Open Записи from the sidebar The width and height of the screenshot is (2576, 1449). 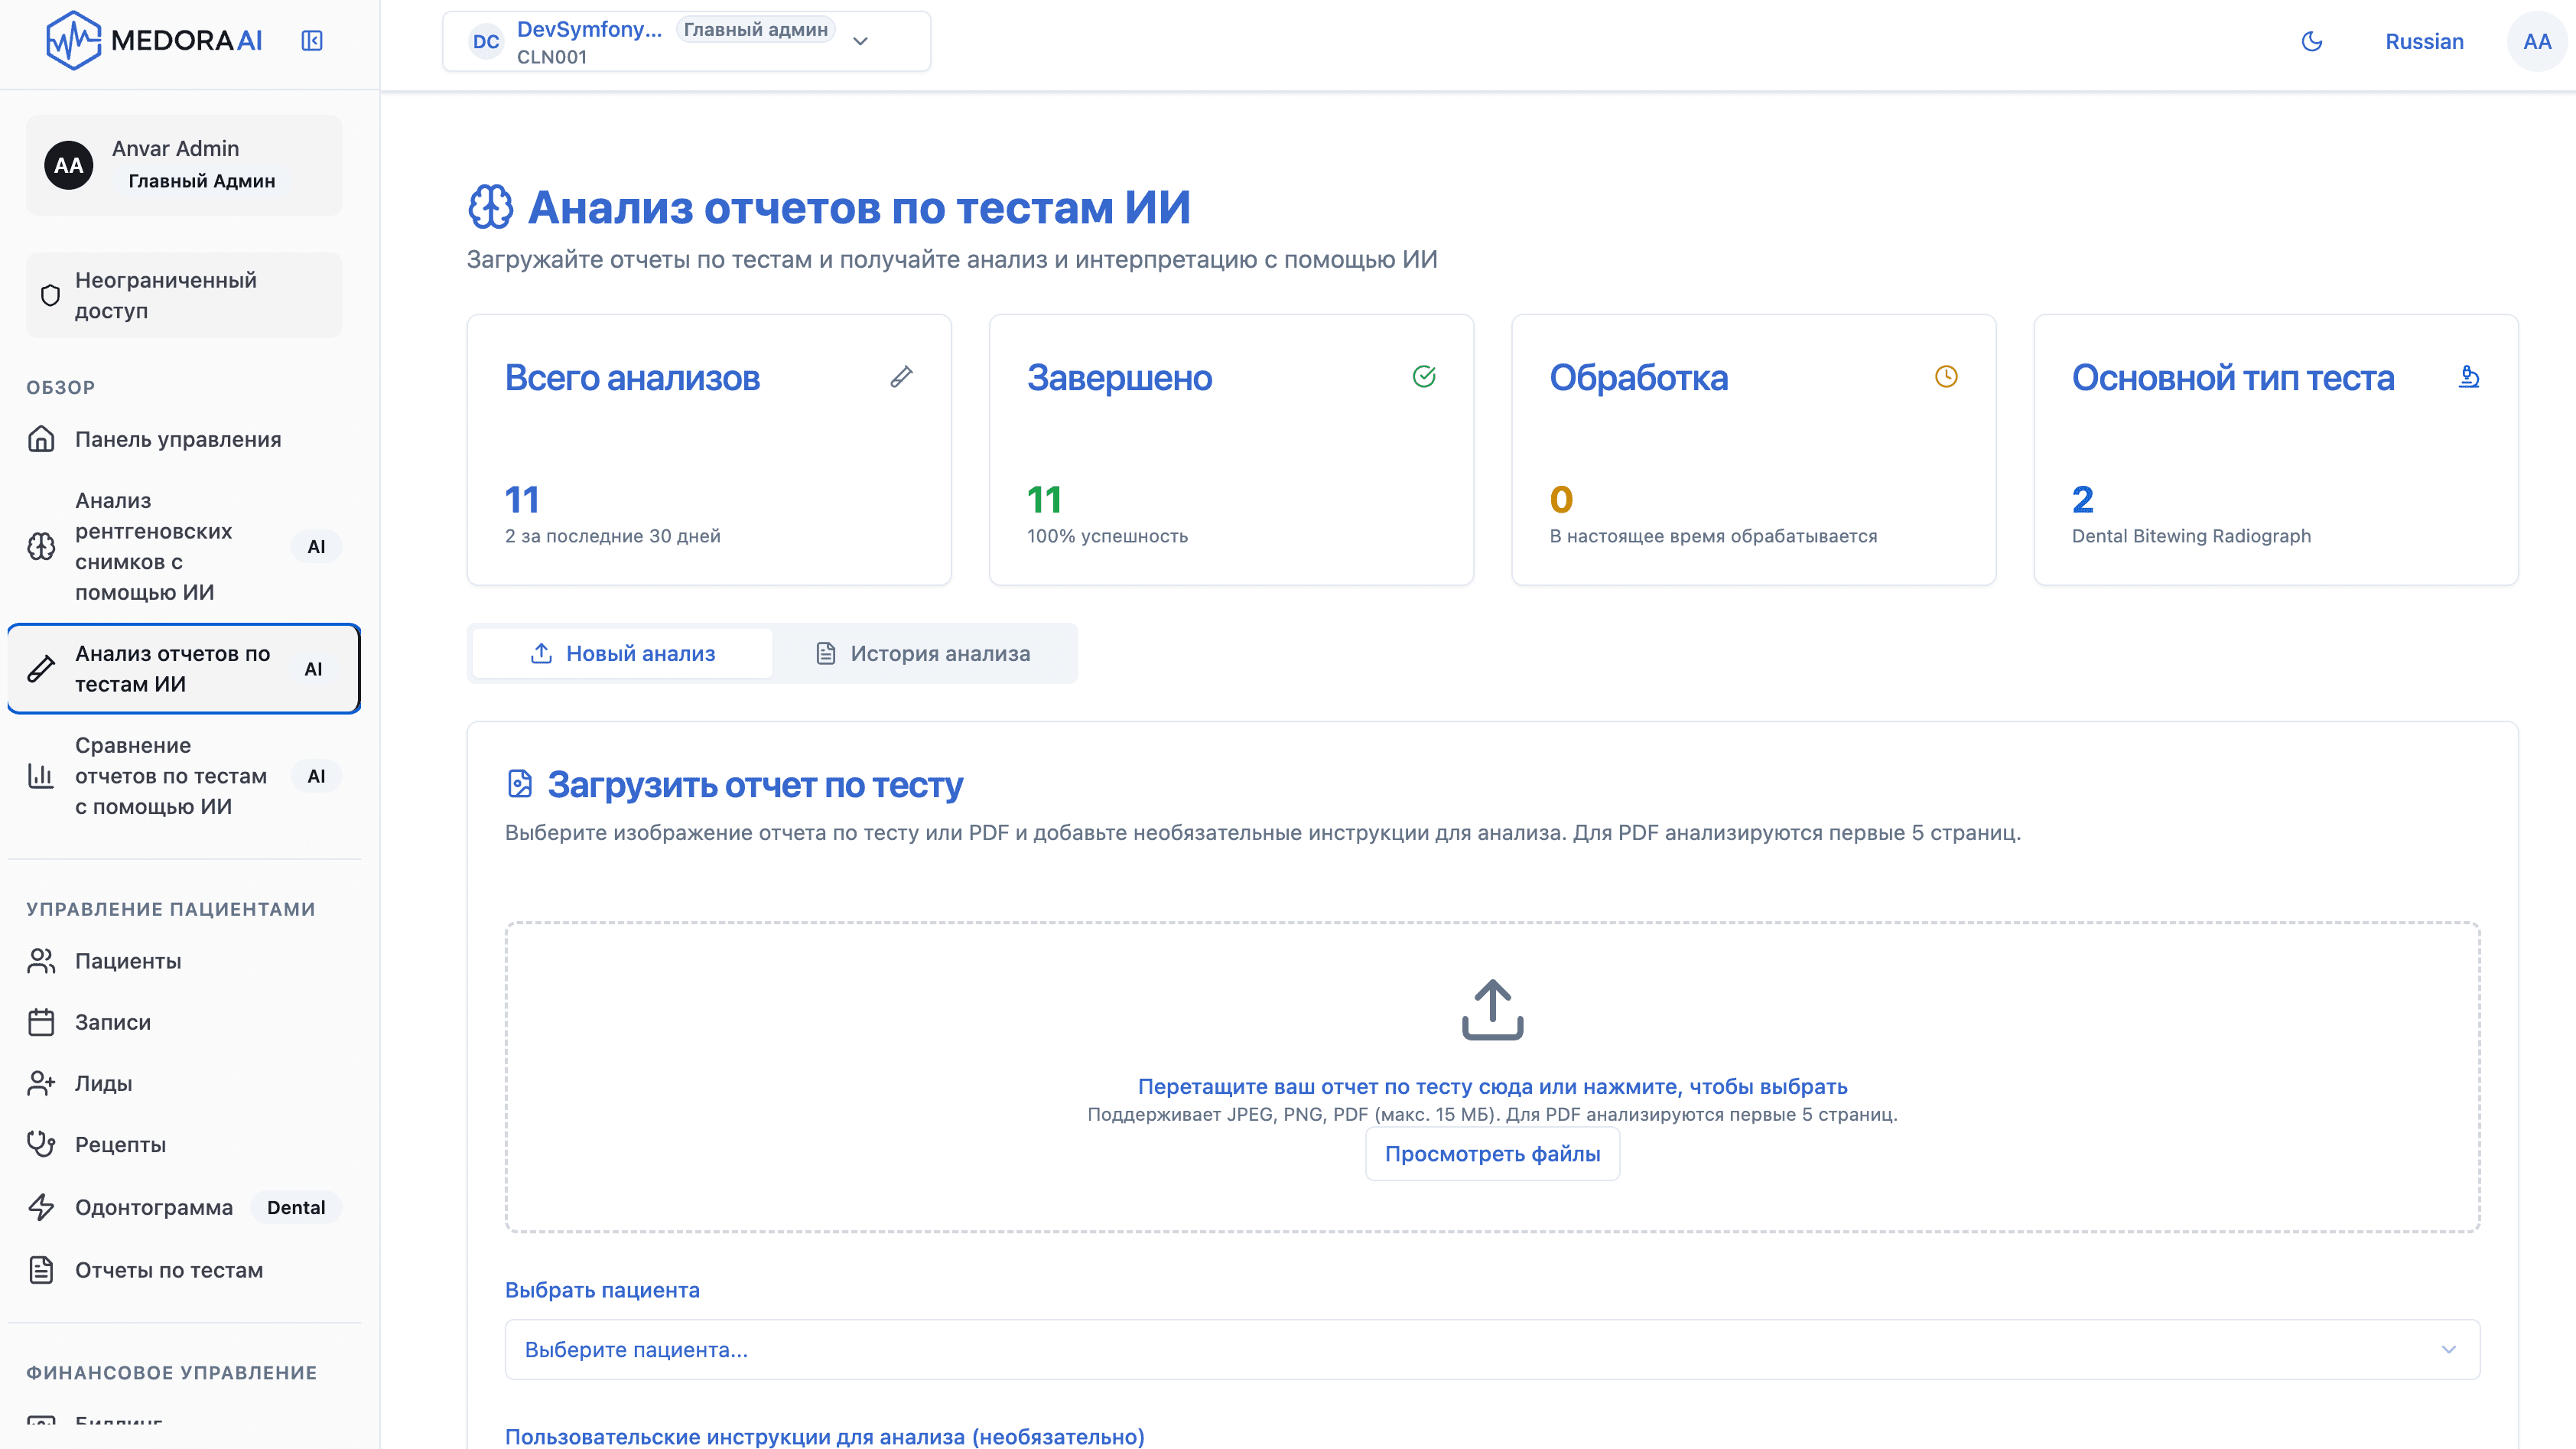[184, 1022]
